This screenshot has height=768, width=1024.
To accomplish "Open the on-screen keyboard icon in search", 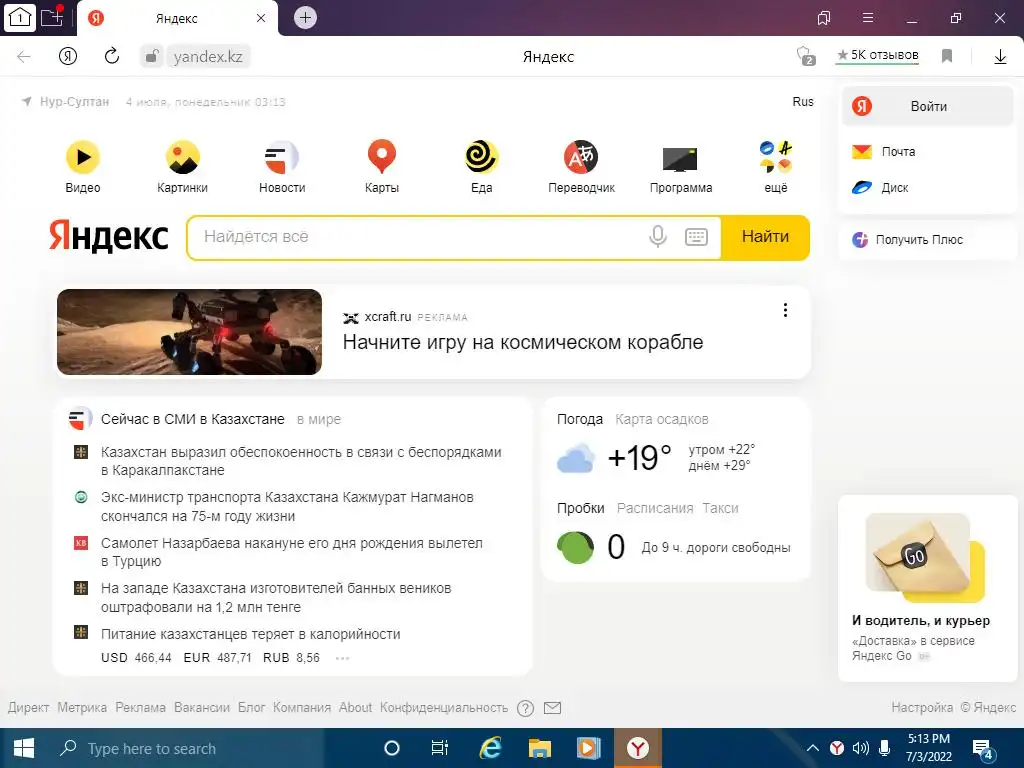I will (696, 236).
